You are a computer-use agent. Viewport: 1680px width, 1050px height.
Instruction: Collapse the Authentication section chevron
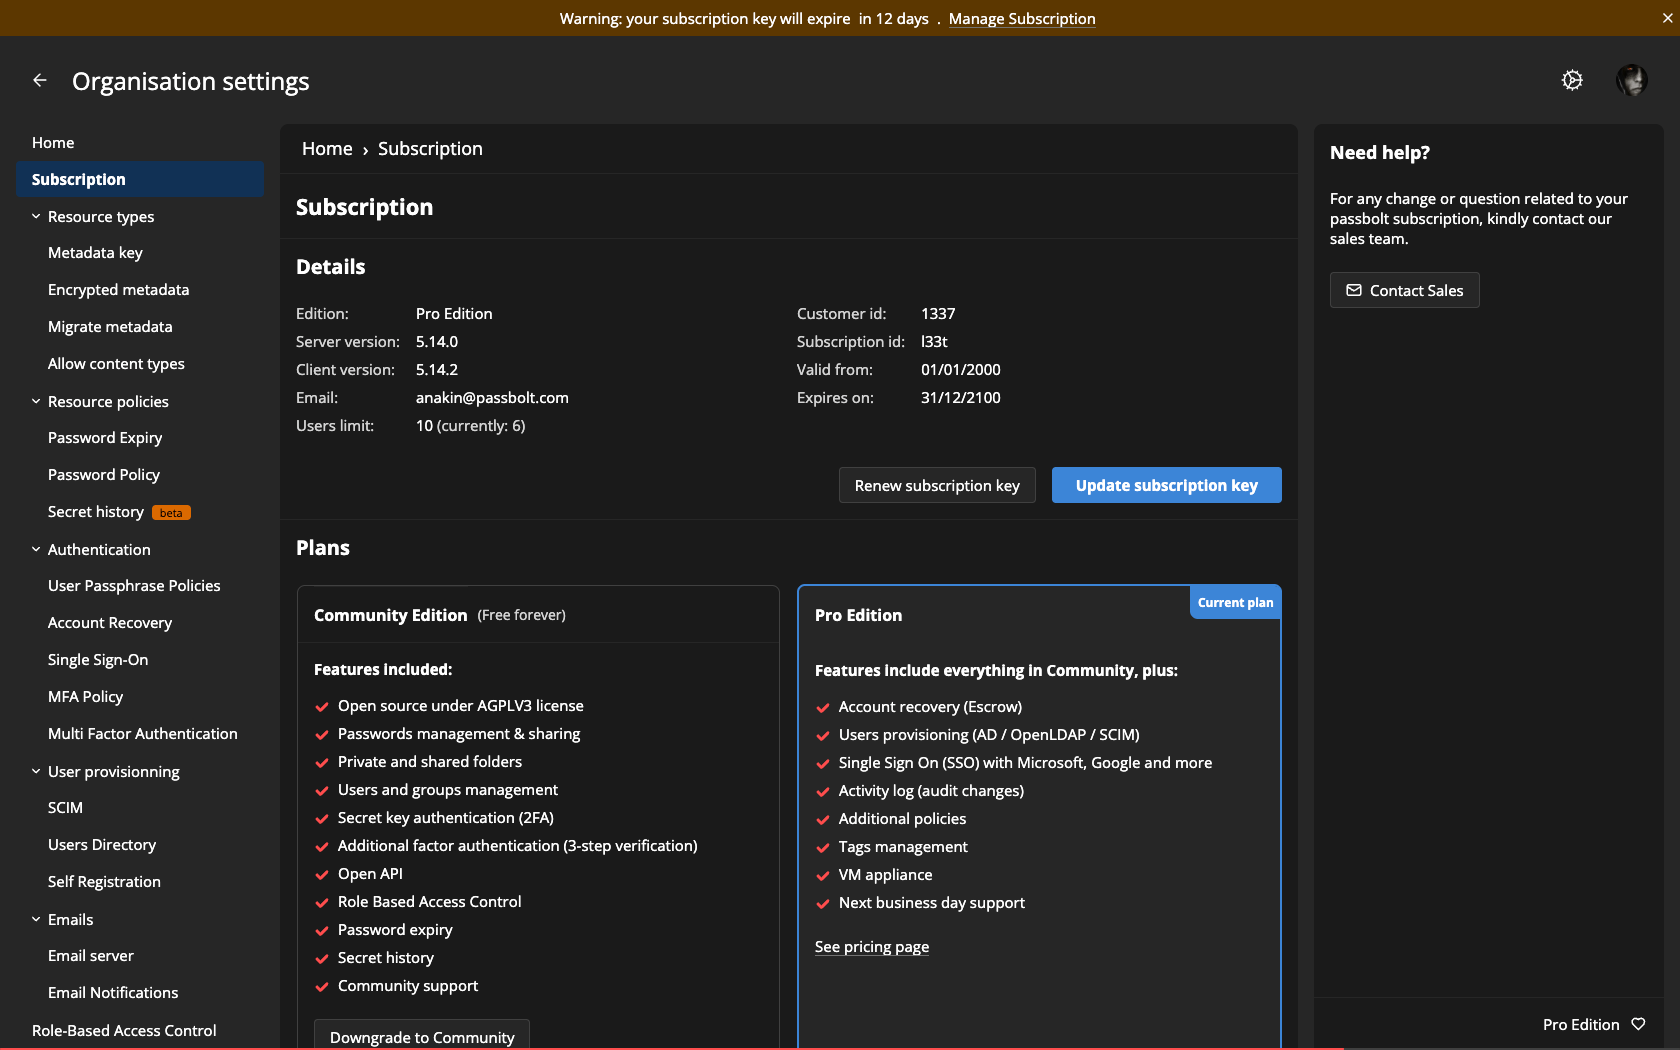pos(36,549)
